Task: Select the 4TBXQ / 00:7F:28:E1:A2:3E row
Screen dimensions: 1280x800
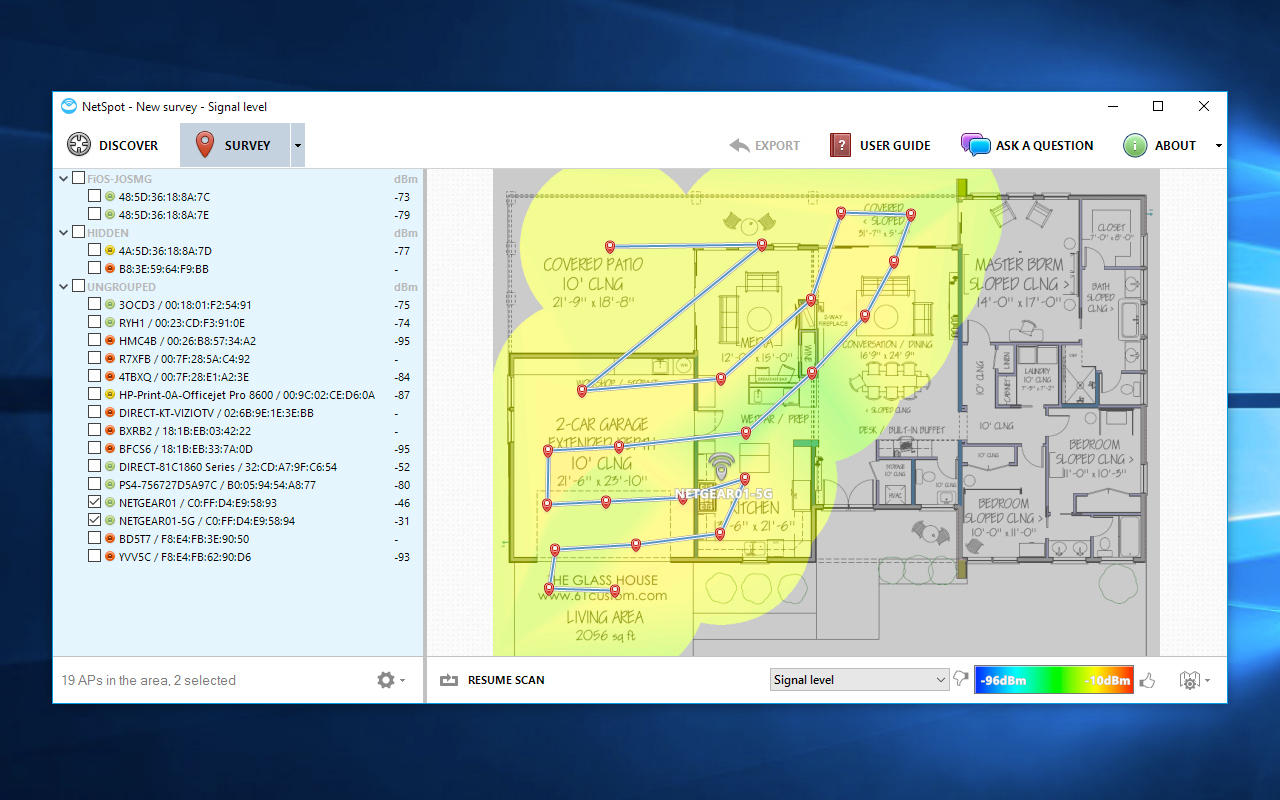Action: tap(239, 376)
